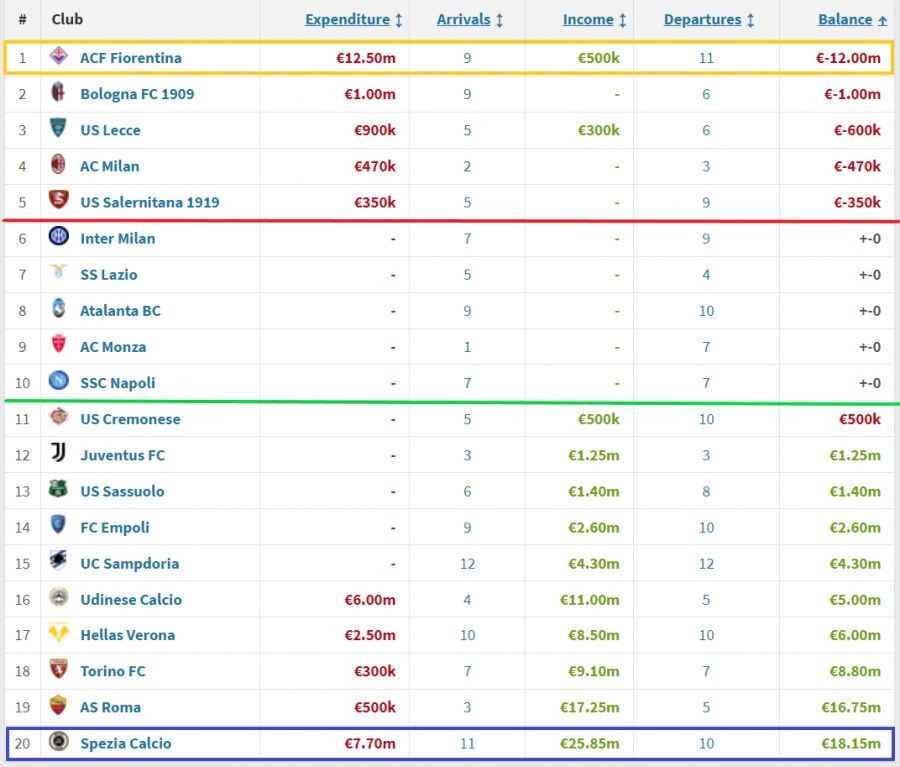Sort table by Balance column header
This screenshot has height=767, width=900.
845,19
